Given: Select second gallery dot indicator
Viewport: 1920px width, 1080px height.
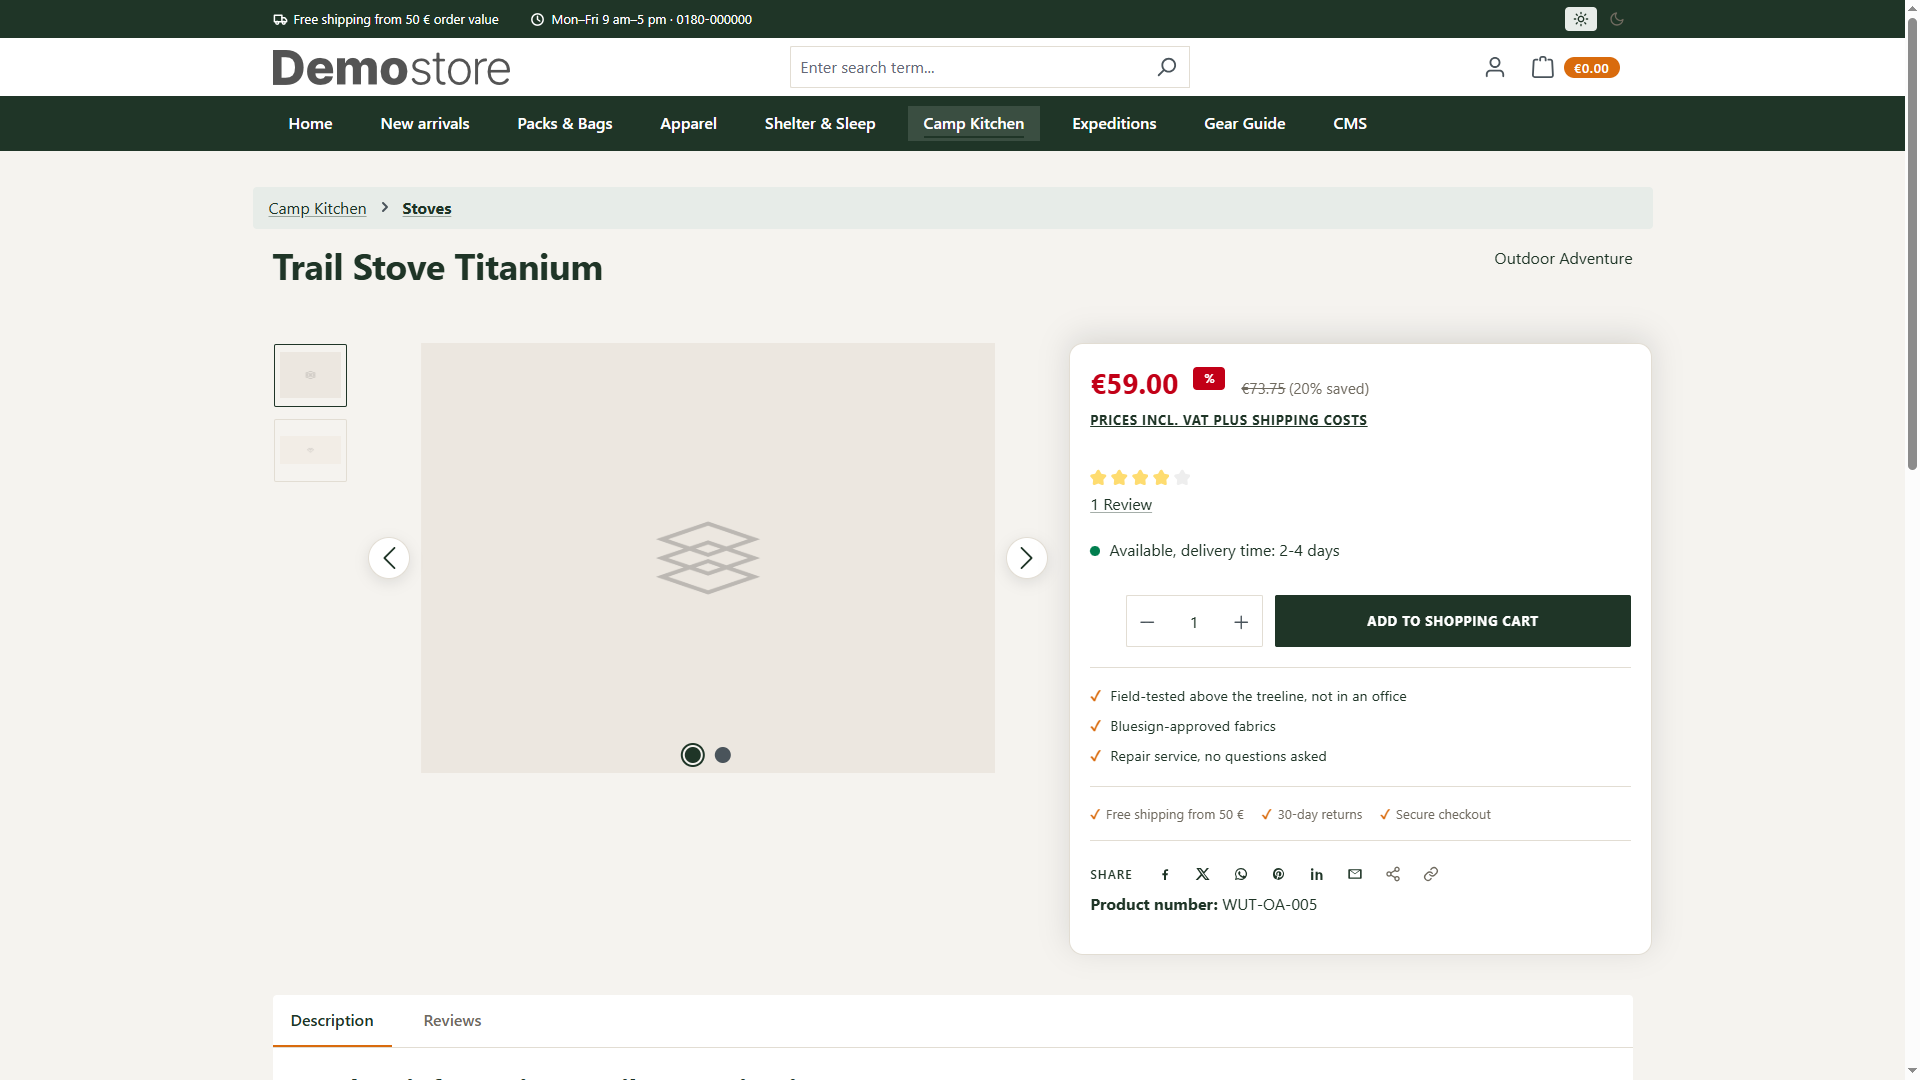Looking at the screenshot, I should click(x=723, y=755).
